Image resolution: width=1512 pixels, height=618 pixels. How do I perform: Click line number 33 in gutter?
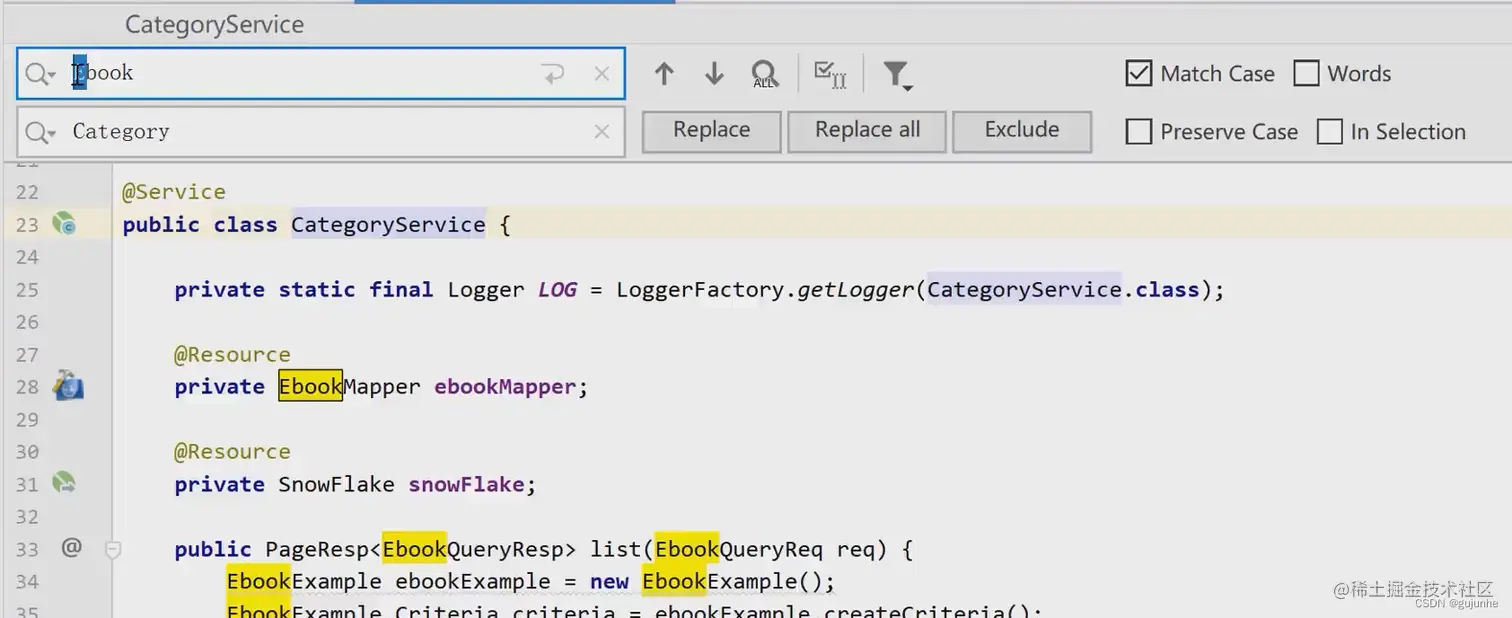pyautogui.click(x=27, y=549)
